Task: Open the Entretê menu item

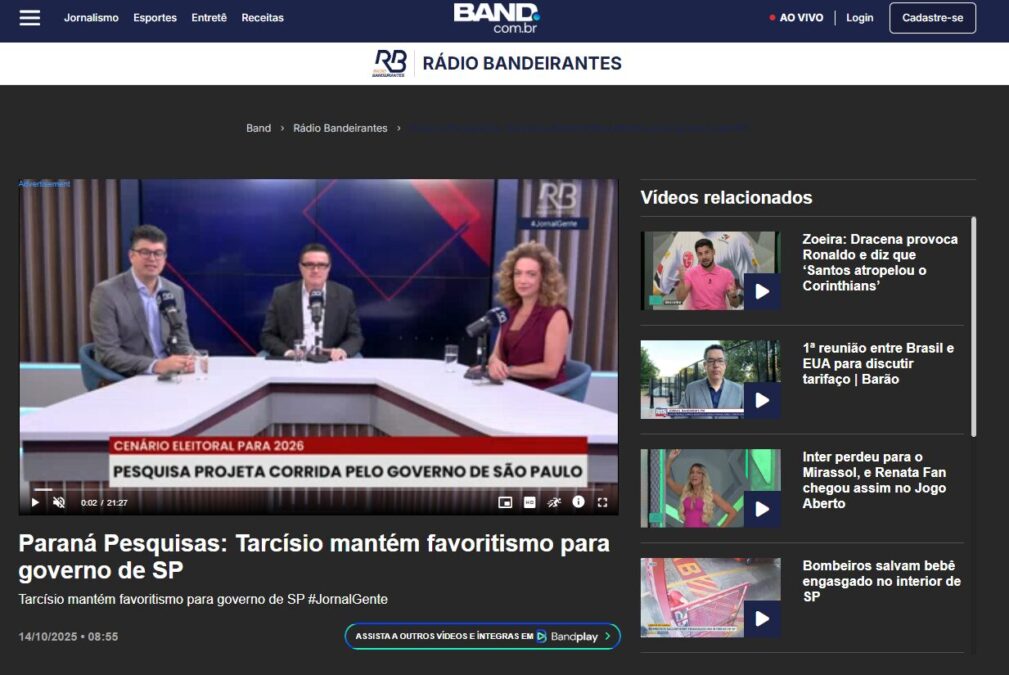Action: click(x=209, y=18)
